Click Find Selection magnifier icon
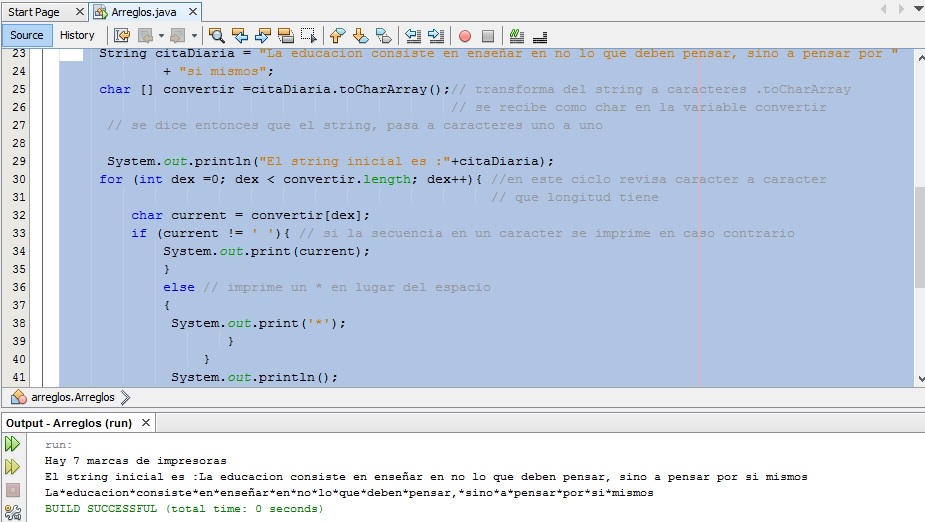The width and height of the screenshot is (925, 522). [x=216, y=35]
